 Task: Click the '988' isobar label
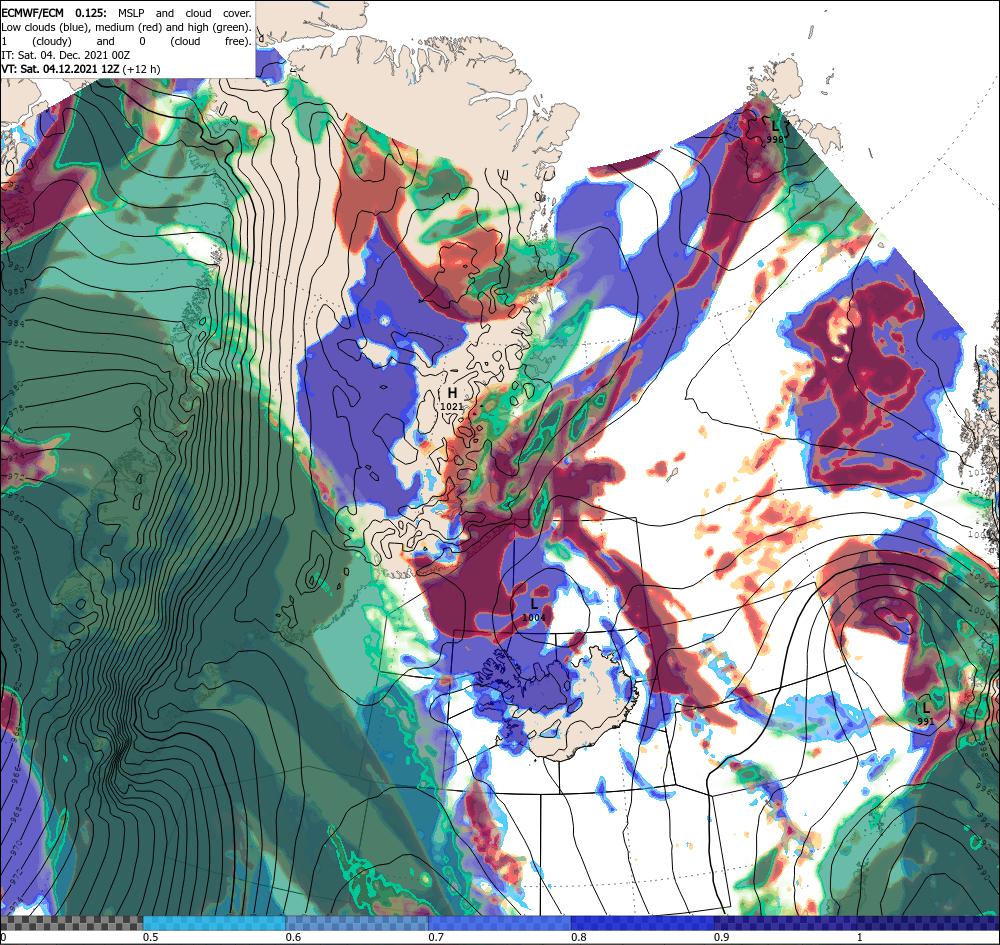tap(16, 291)
